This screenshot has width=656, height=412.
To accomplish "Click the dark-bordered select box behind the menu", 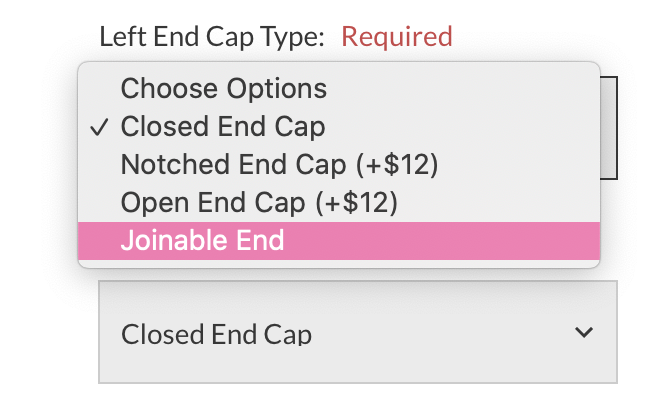I will coord(609,128).
